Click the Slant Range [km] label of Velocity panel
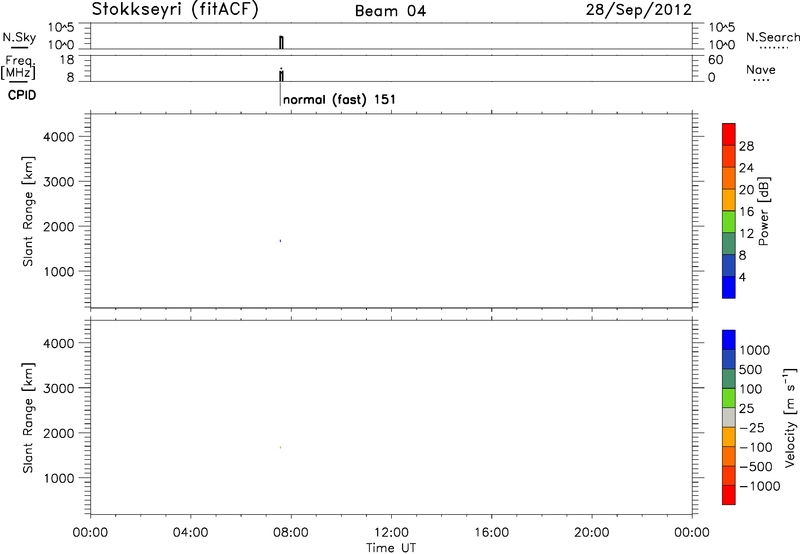This screenshot has width=800, height=554. (28, 418)
